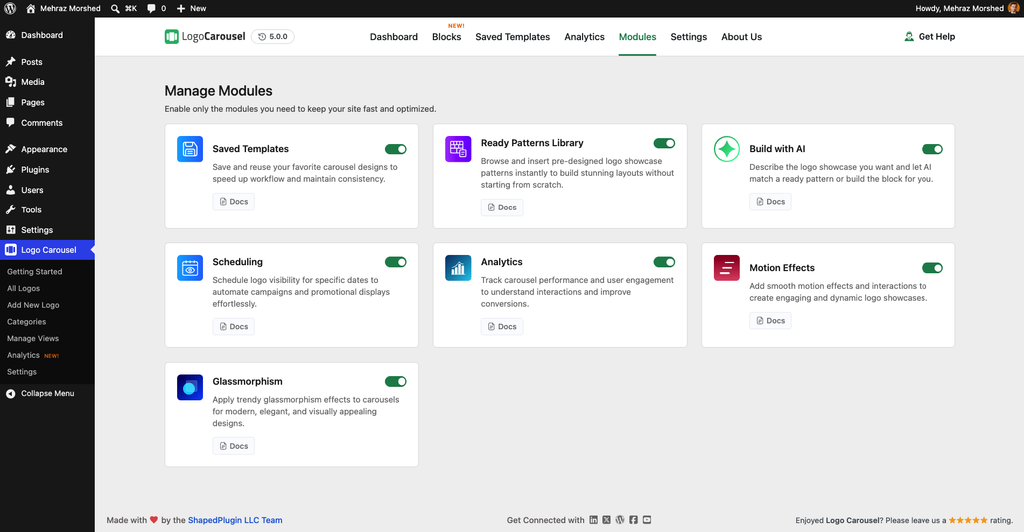This screenshot has width=1024, height=532.
Task: Click the Scheduling module calendar icon
Action: pos(190,268)
